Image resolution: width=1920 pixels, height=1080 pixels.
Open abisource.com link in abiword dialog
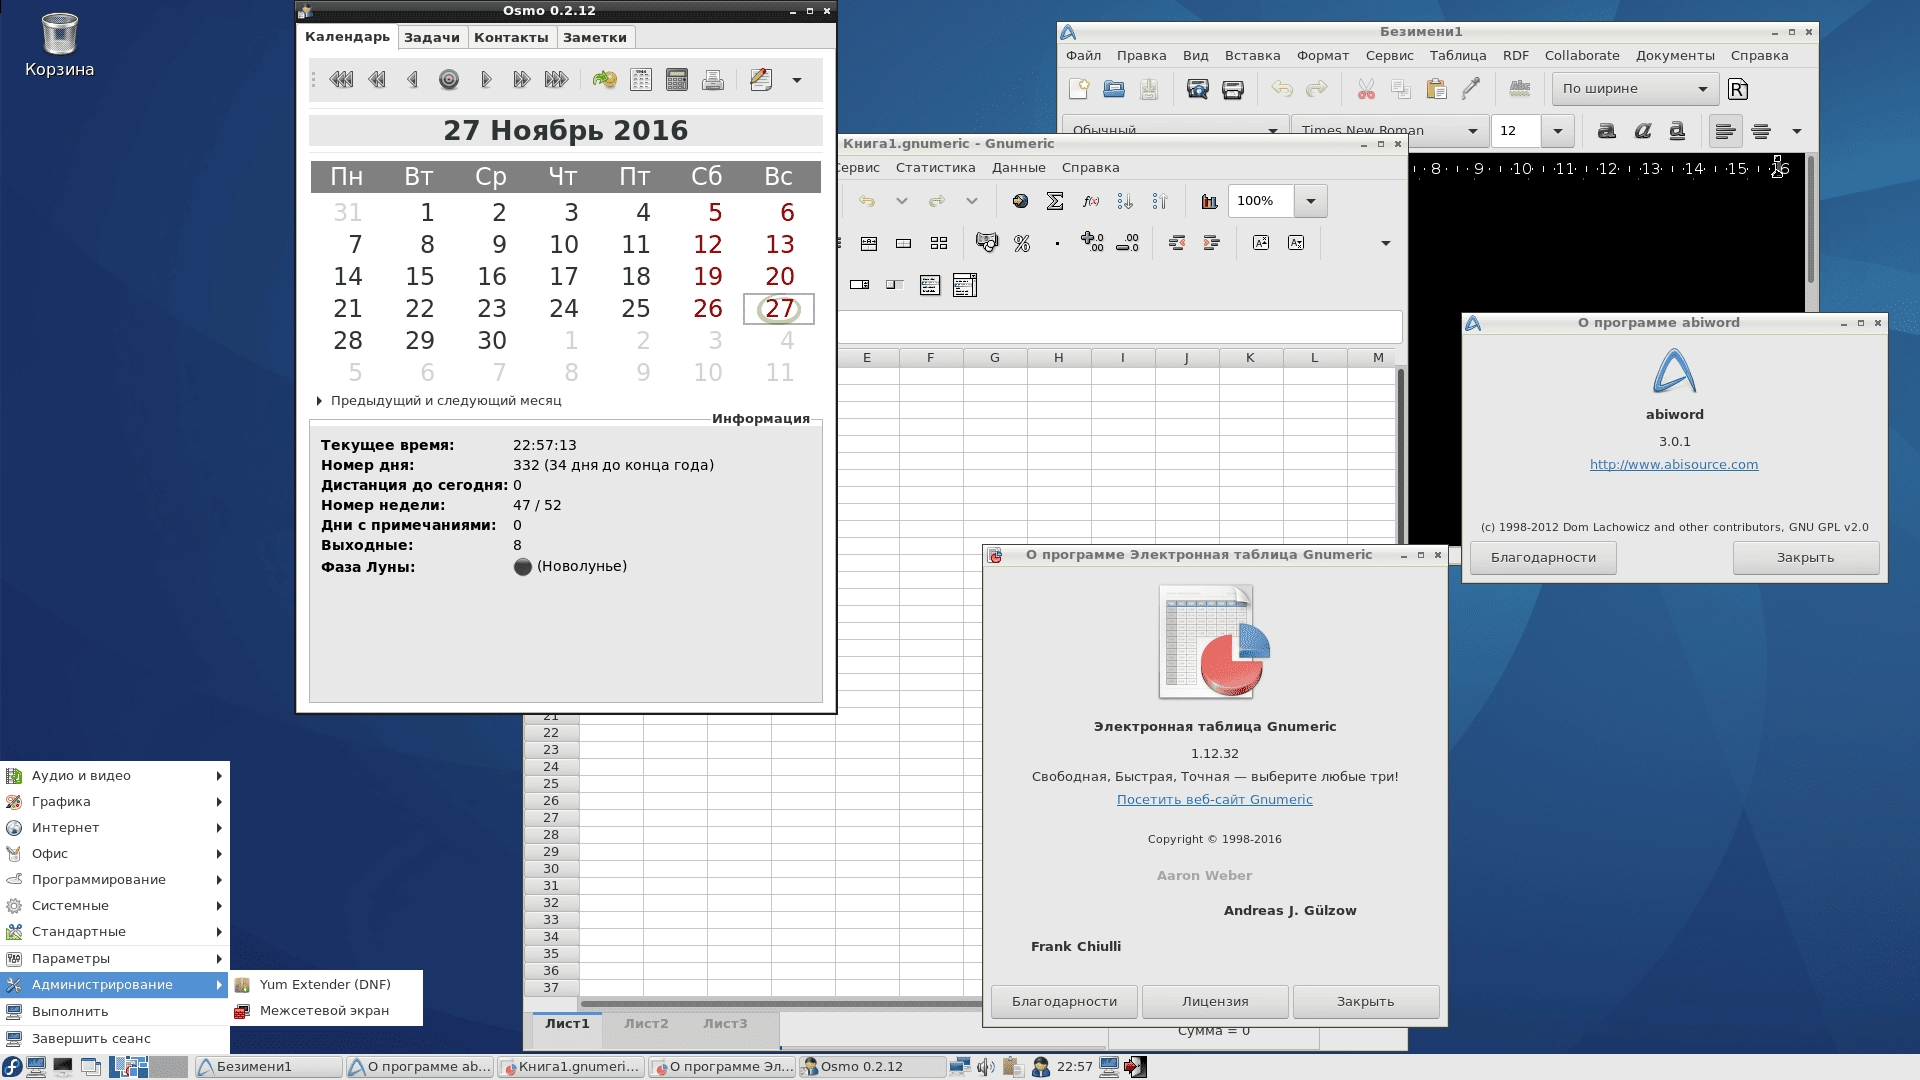click(x=1674, y=465)
